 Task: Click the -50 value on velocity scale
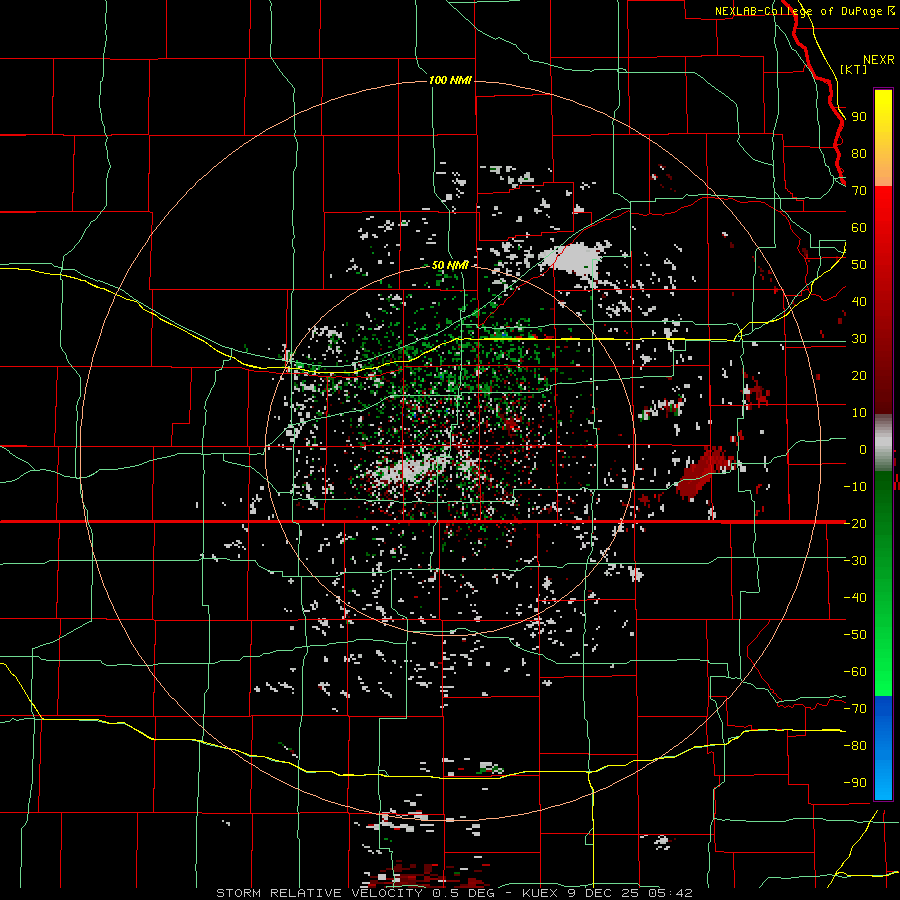point(855,634)
